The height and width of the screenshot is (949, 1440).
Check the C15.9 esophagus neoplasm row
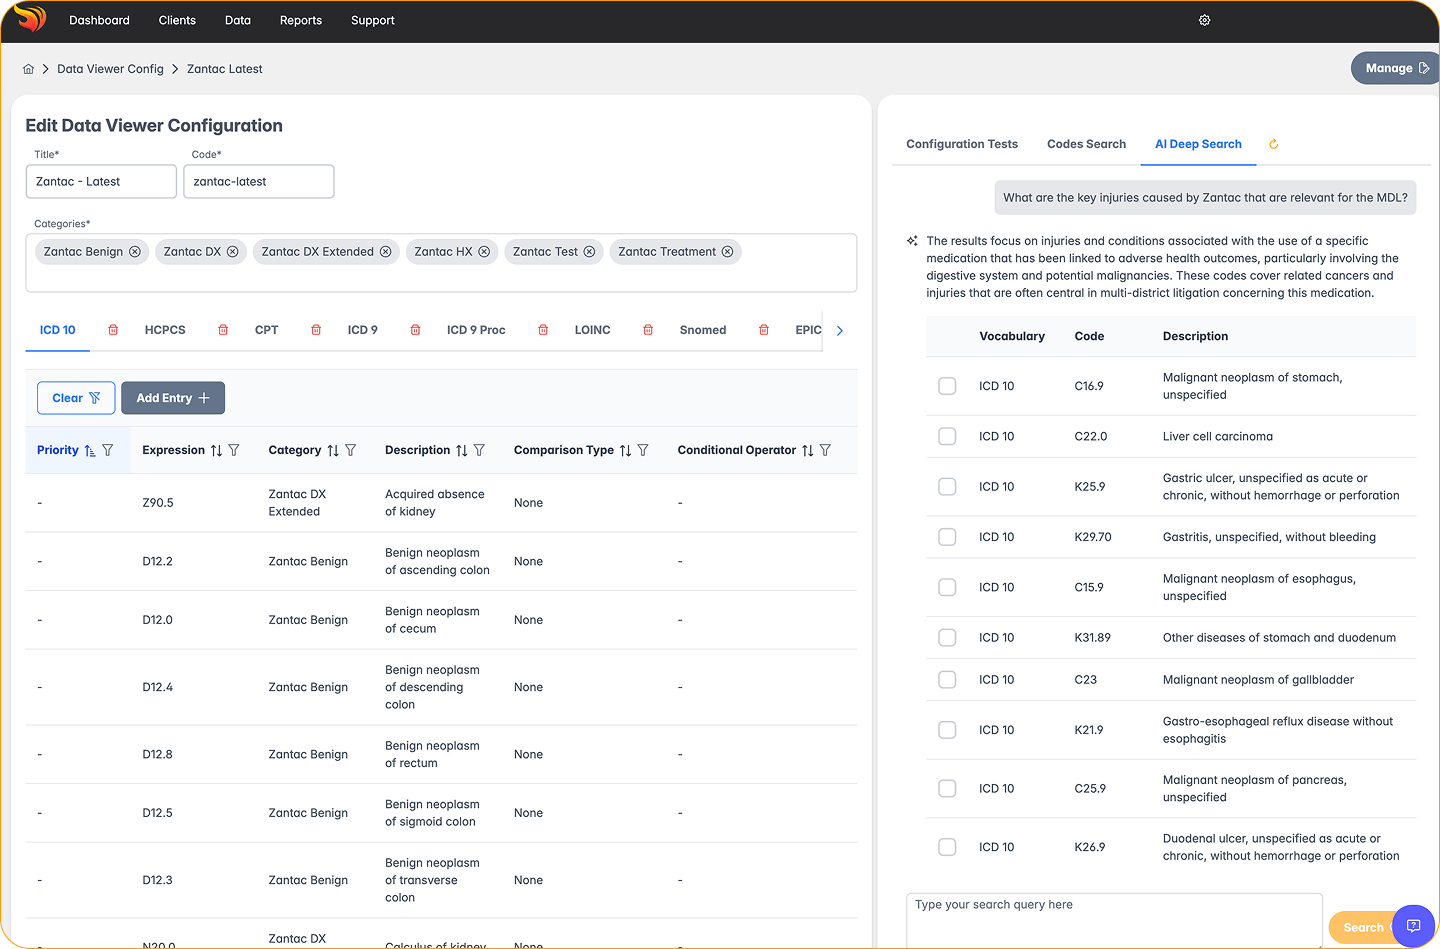coord(947,587)
